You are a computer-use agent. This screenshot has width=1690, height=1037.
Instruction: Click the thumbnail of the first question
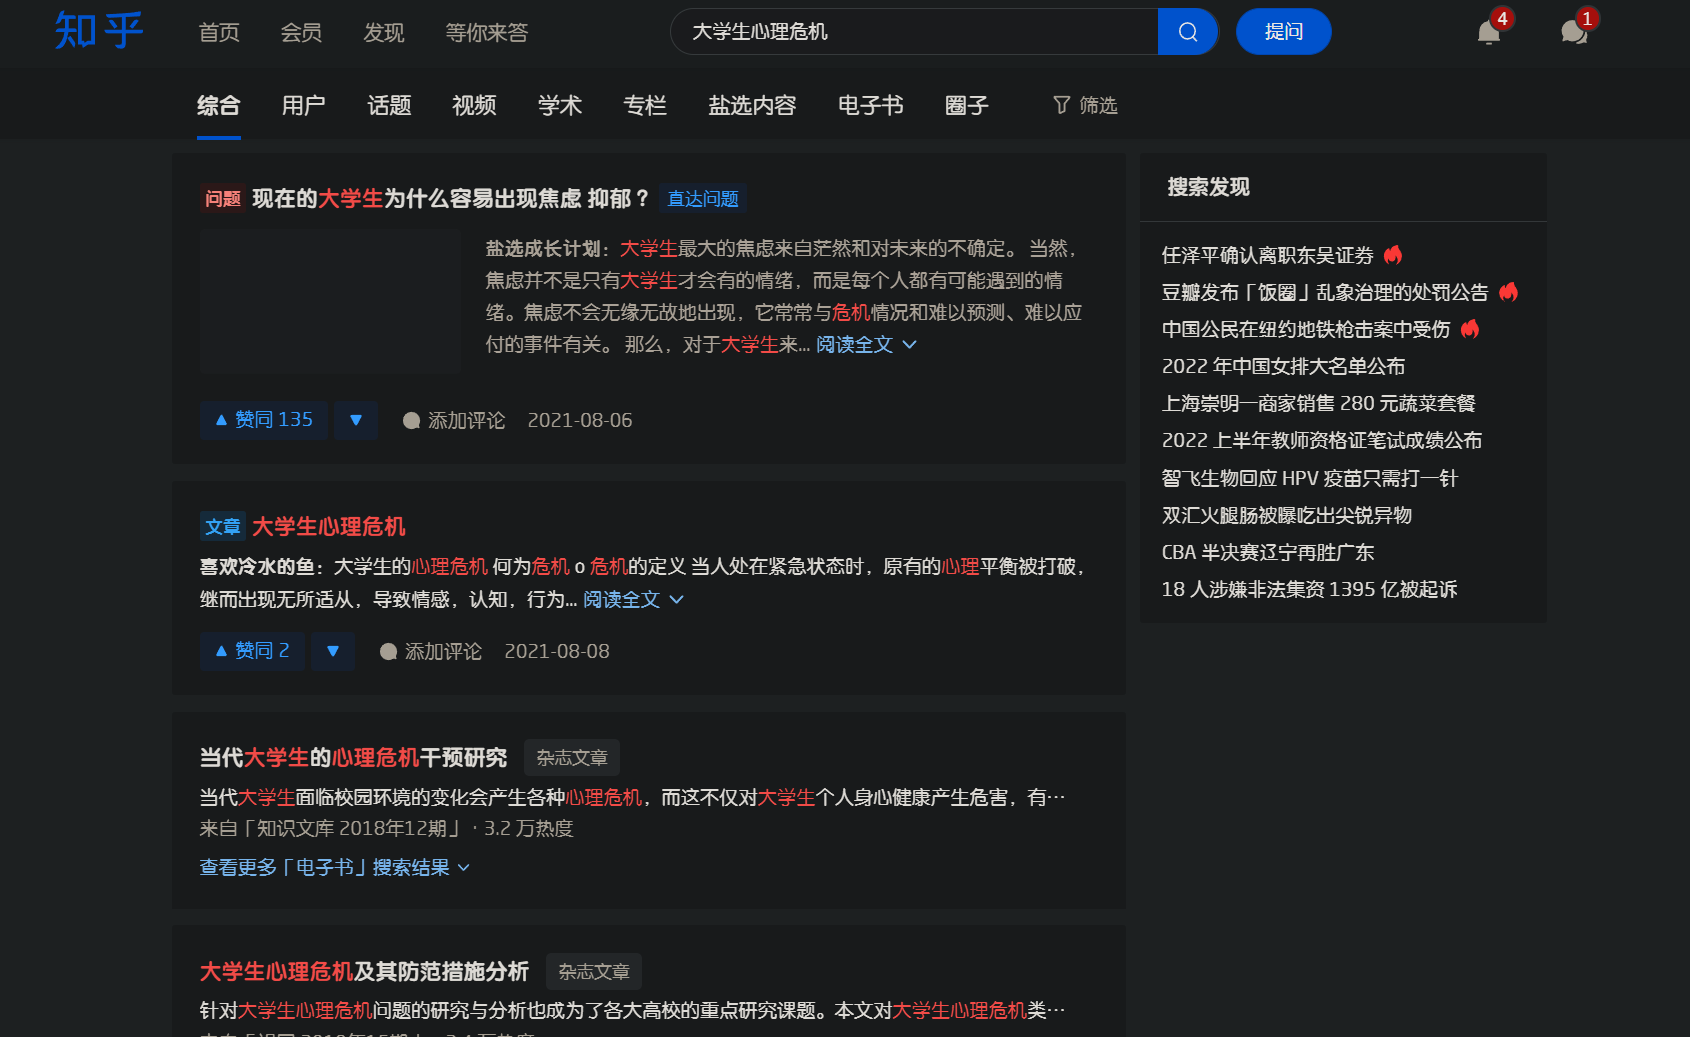(x=330, y=301)
